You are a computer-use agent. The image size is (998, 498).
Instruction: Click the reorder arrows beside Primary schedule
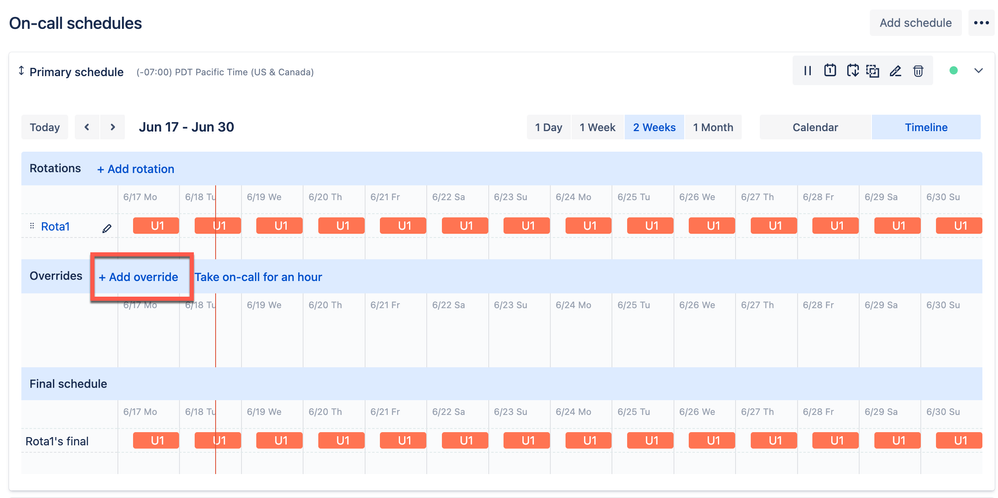(21, 71)
